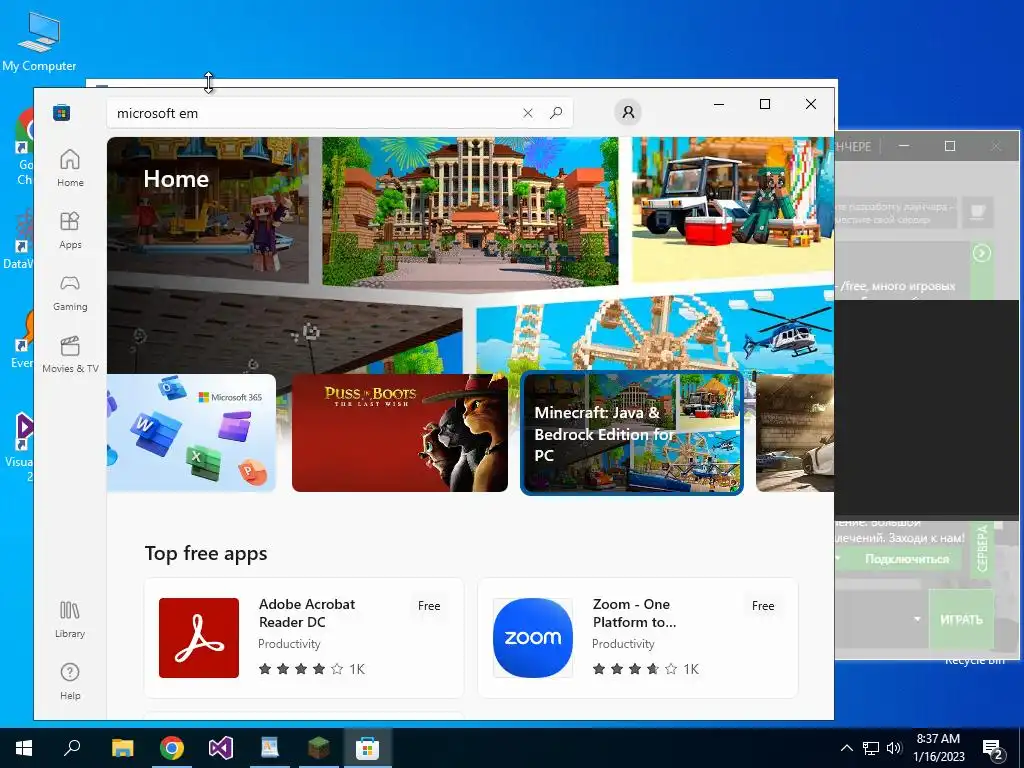Open the Microsoft Store logo icon

point(61,113)
